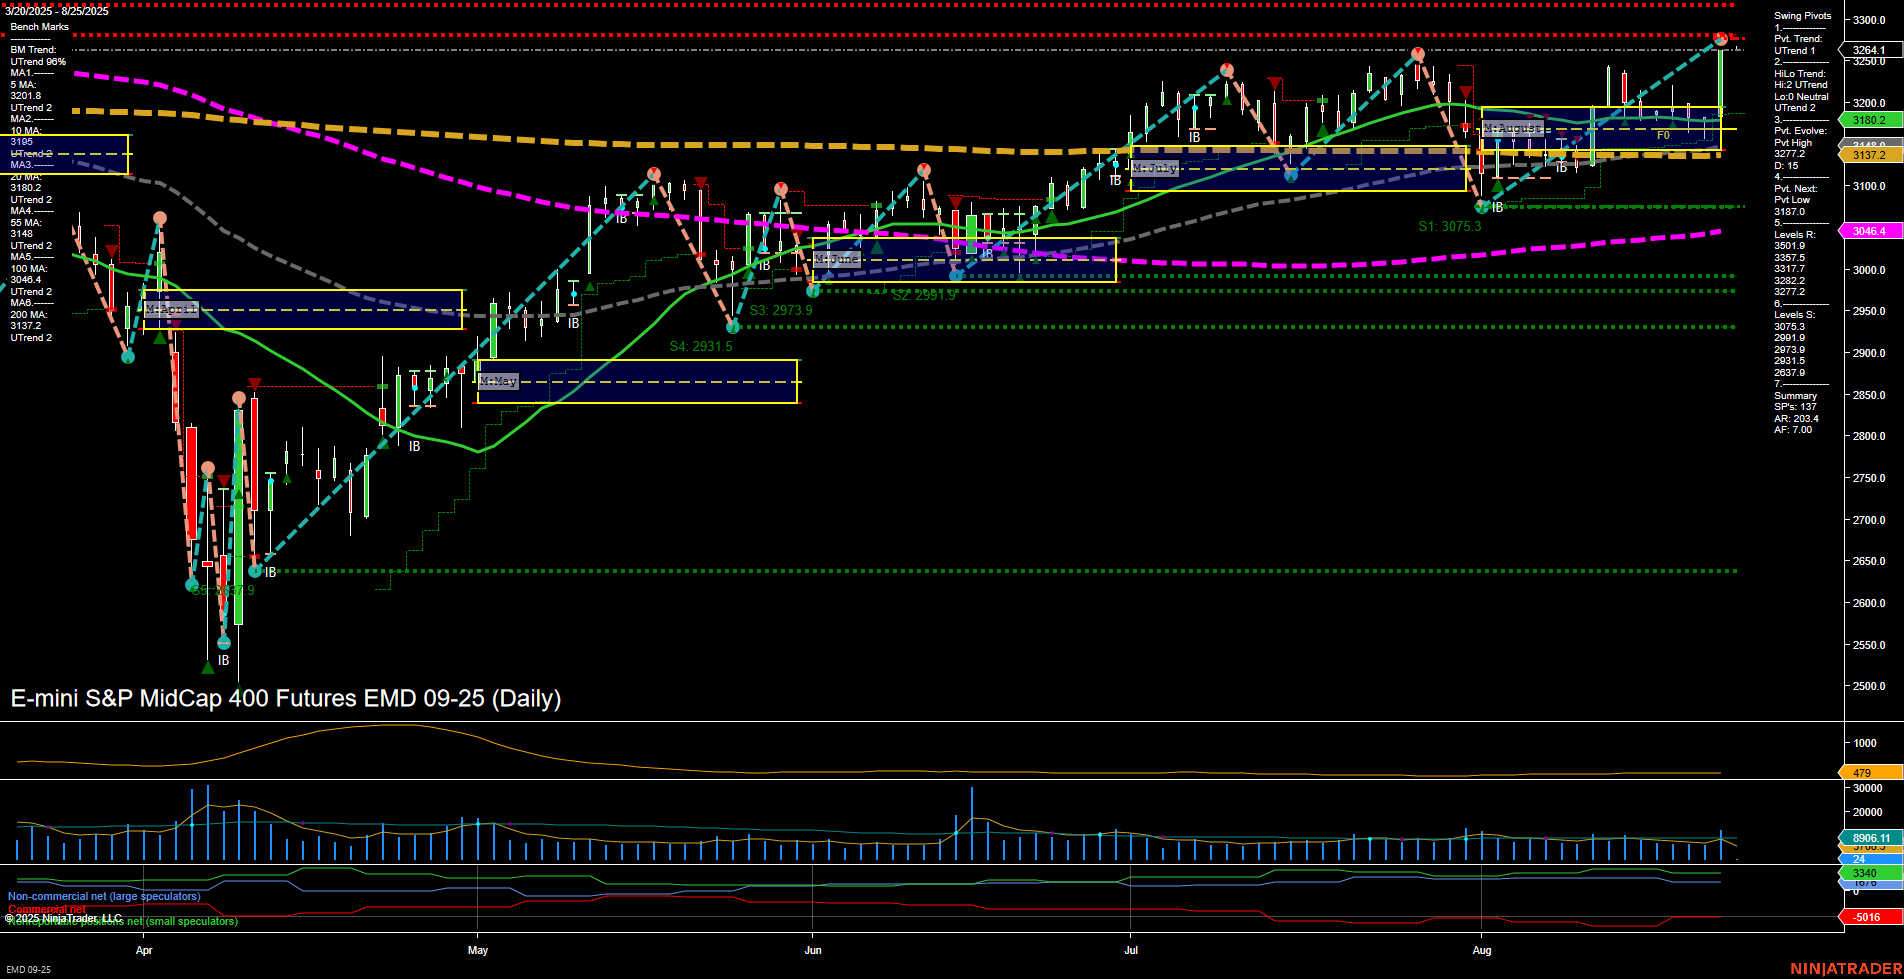Screen dimensions: 1904x979
Task: Click the 2025 NinjaTrader, LLC copyright link
Action: click(63, 916)
